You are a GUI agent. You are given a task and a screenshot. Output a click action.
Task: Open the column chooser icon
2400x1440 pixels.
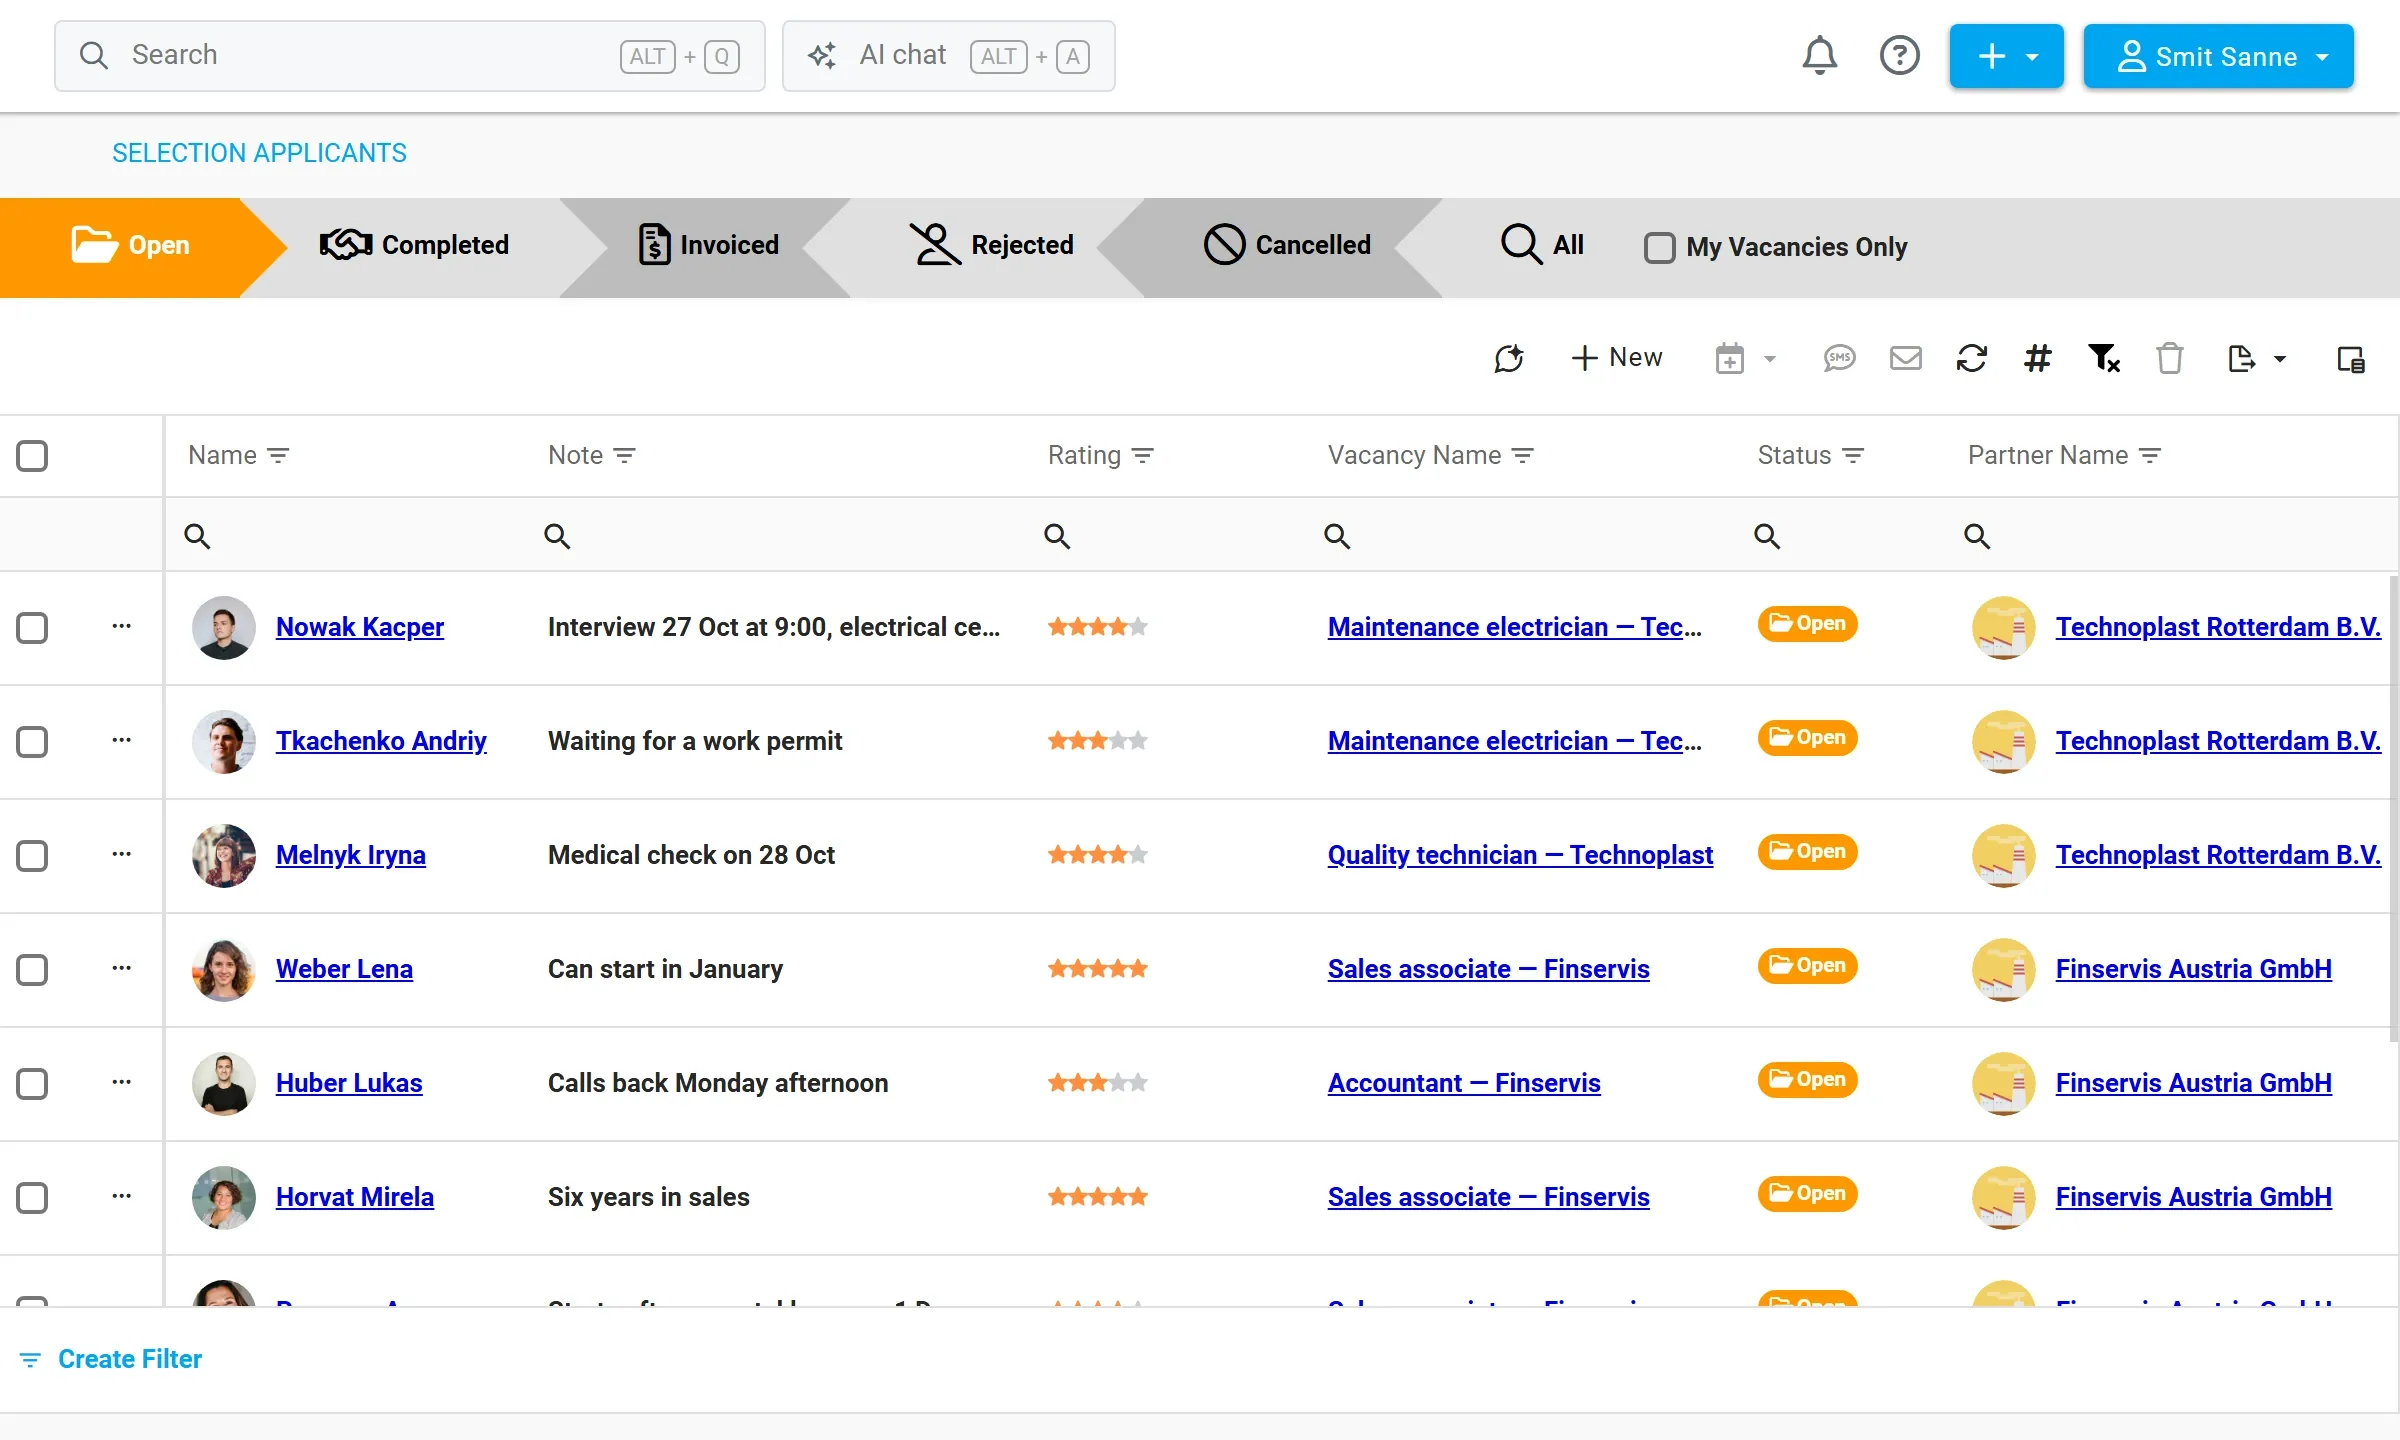(x=2350, y=359)
